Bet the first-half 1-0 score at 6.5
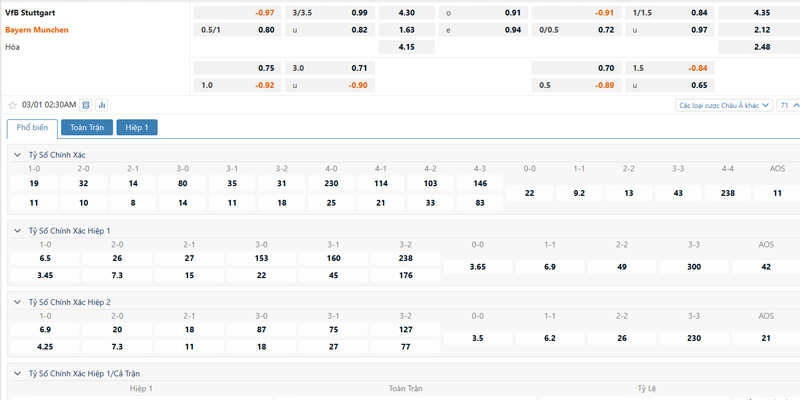 tap(45, 259)
